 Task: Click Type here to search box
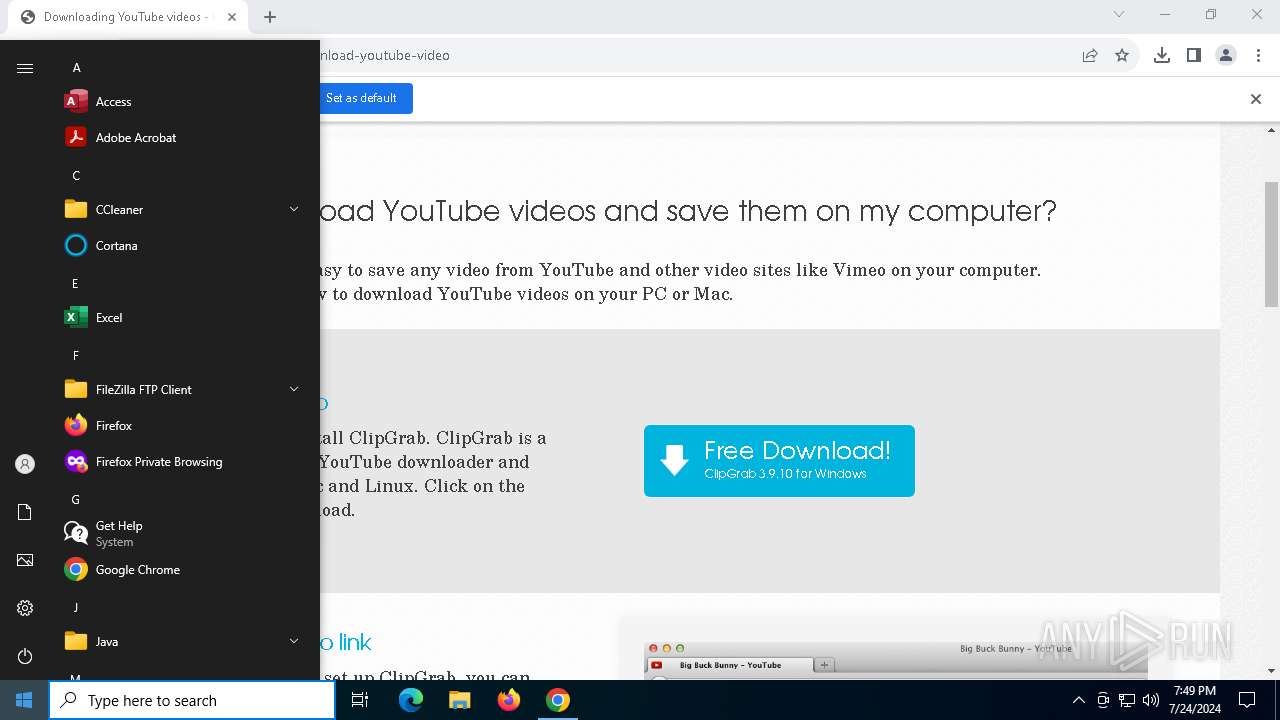[192, 700]
